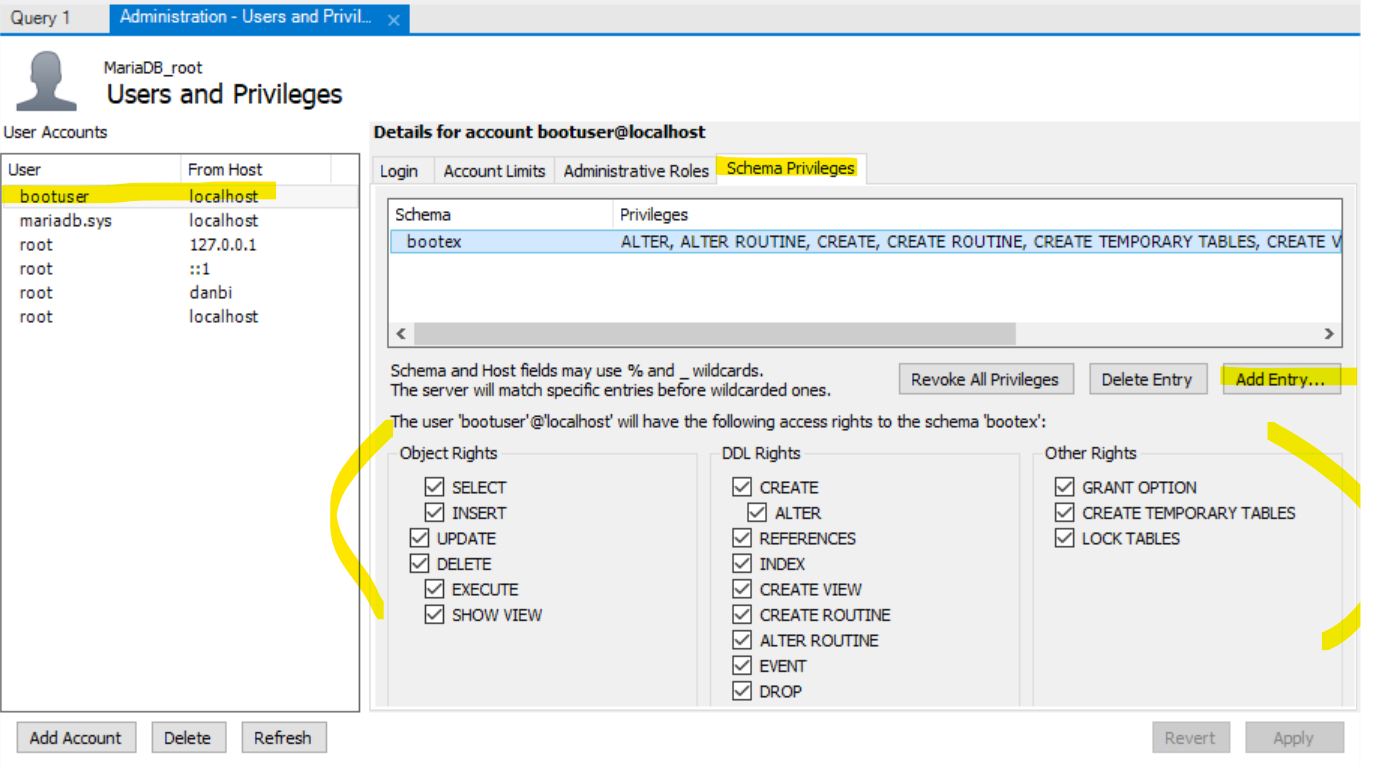Select the Schema Privileges tab
This screenshot has width=1392, height=766.
(x=791, y=168)
